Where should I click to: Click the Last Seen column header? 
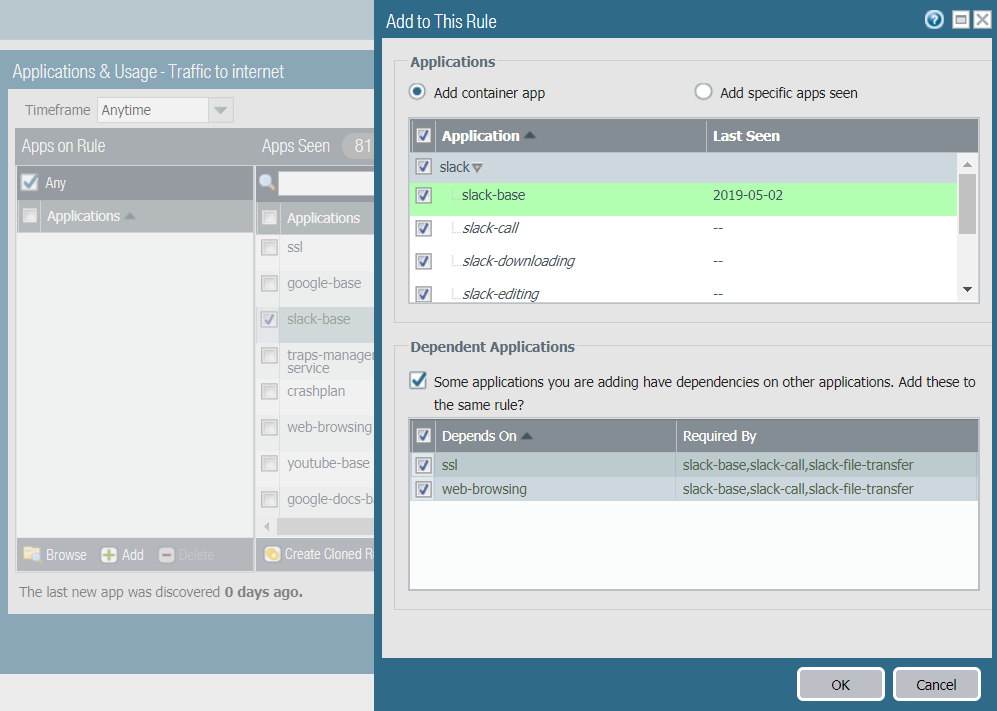(746, 136)
